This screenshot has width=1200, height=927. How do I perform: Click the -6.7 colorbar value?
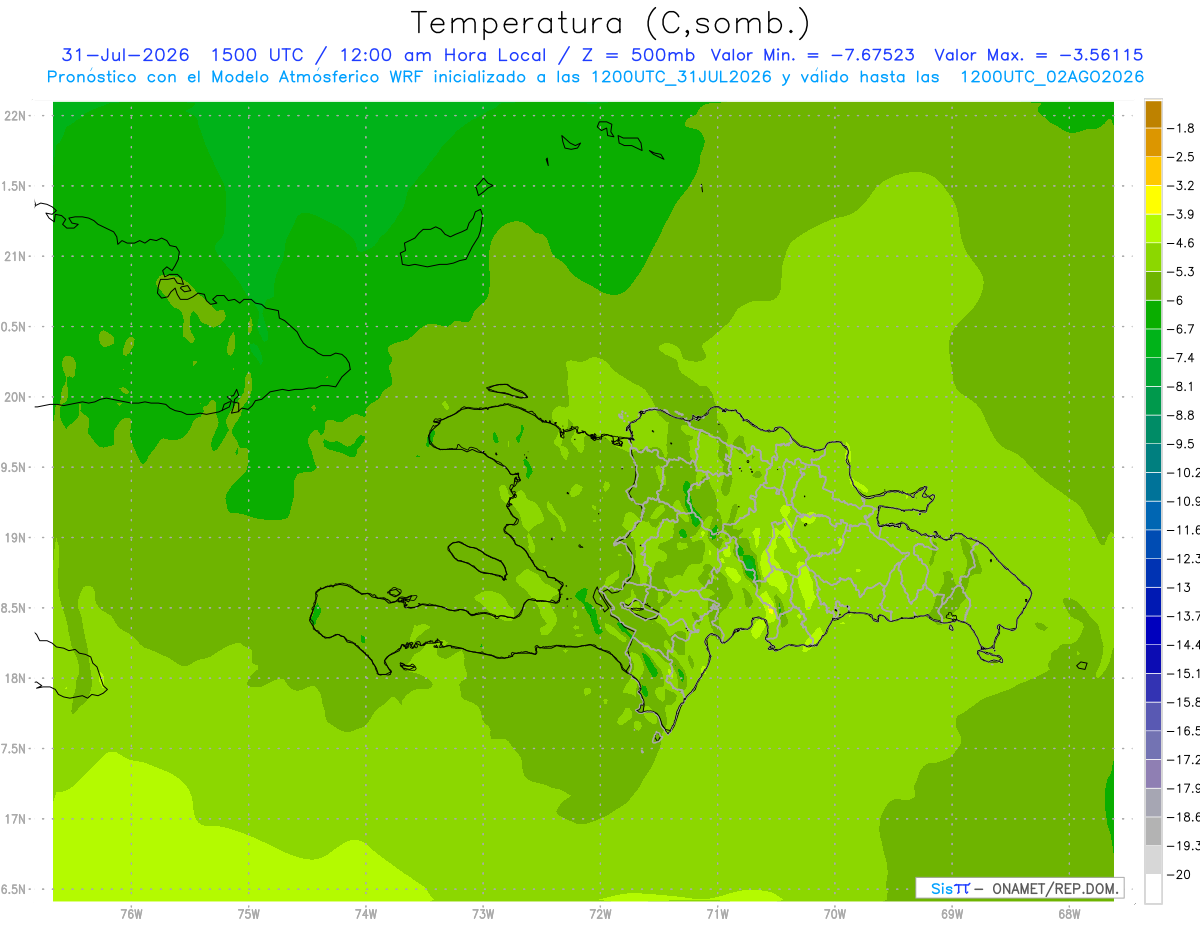(1182, 329)
